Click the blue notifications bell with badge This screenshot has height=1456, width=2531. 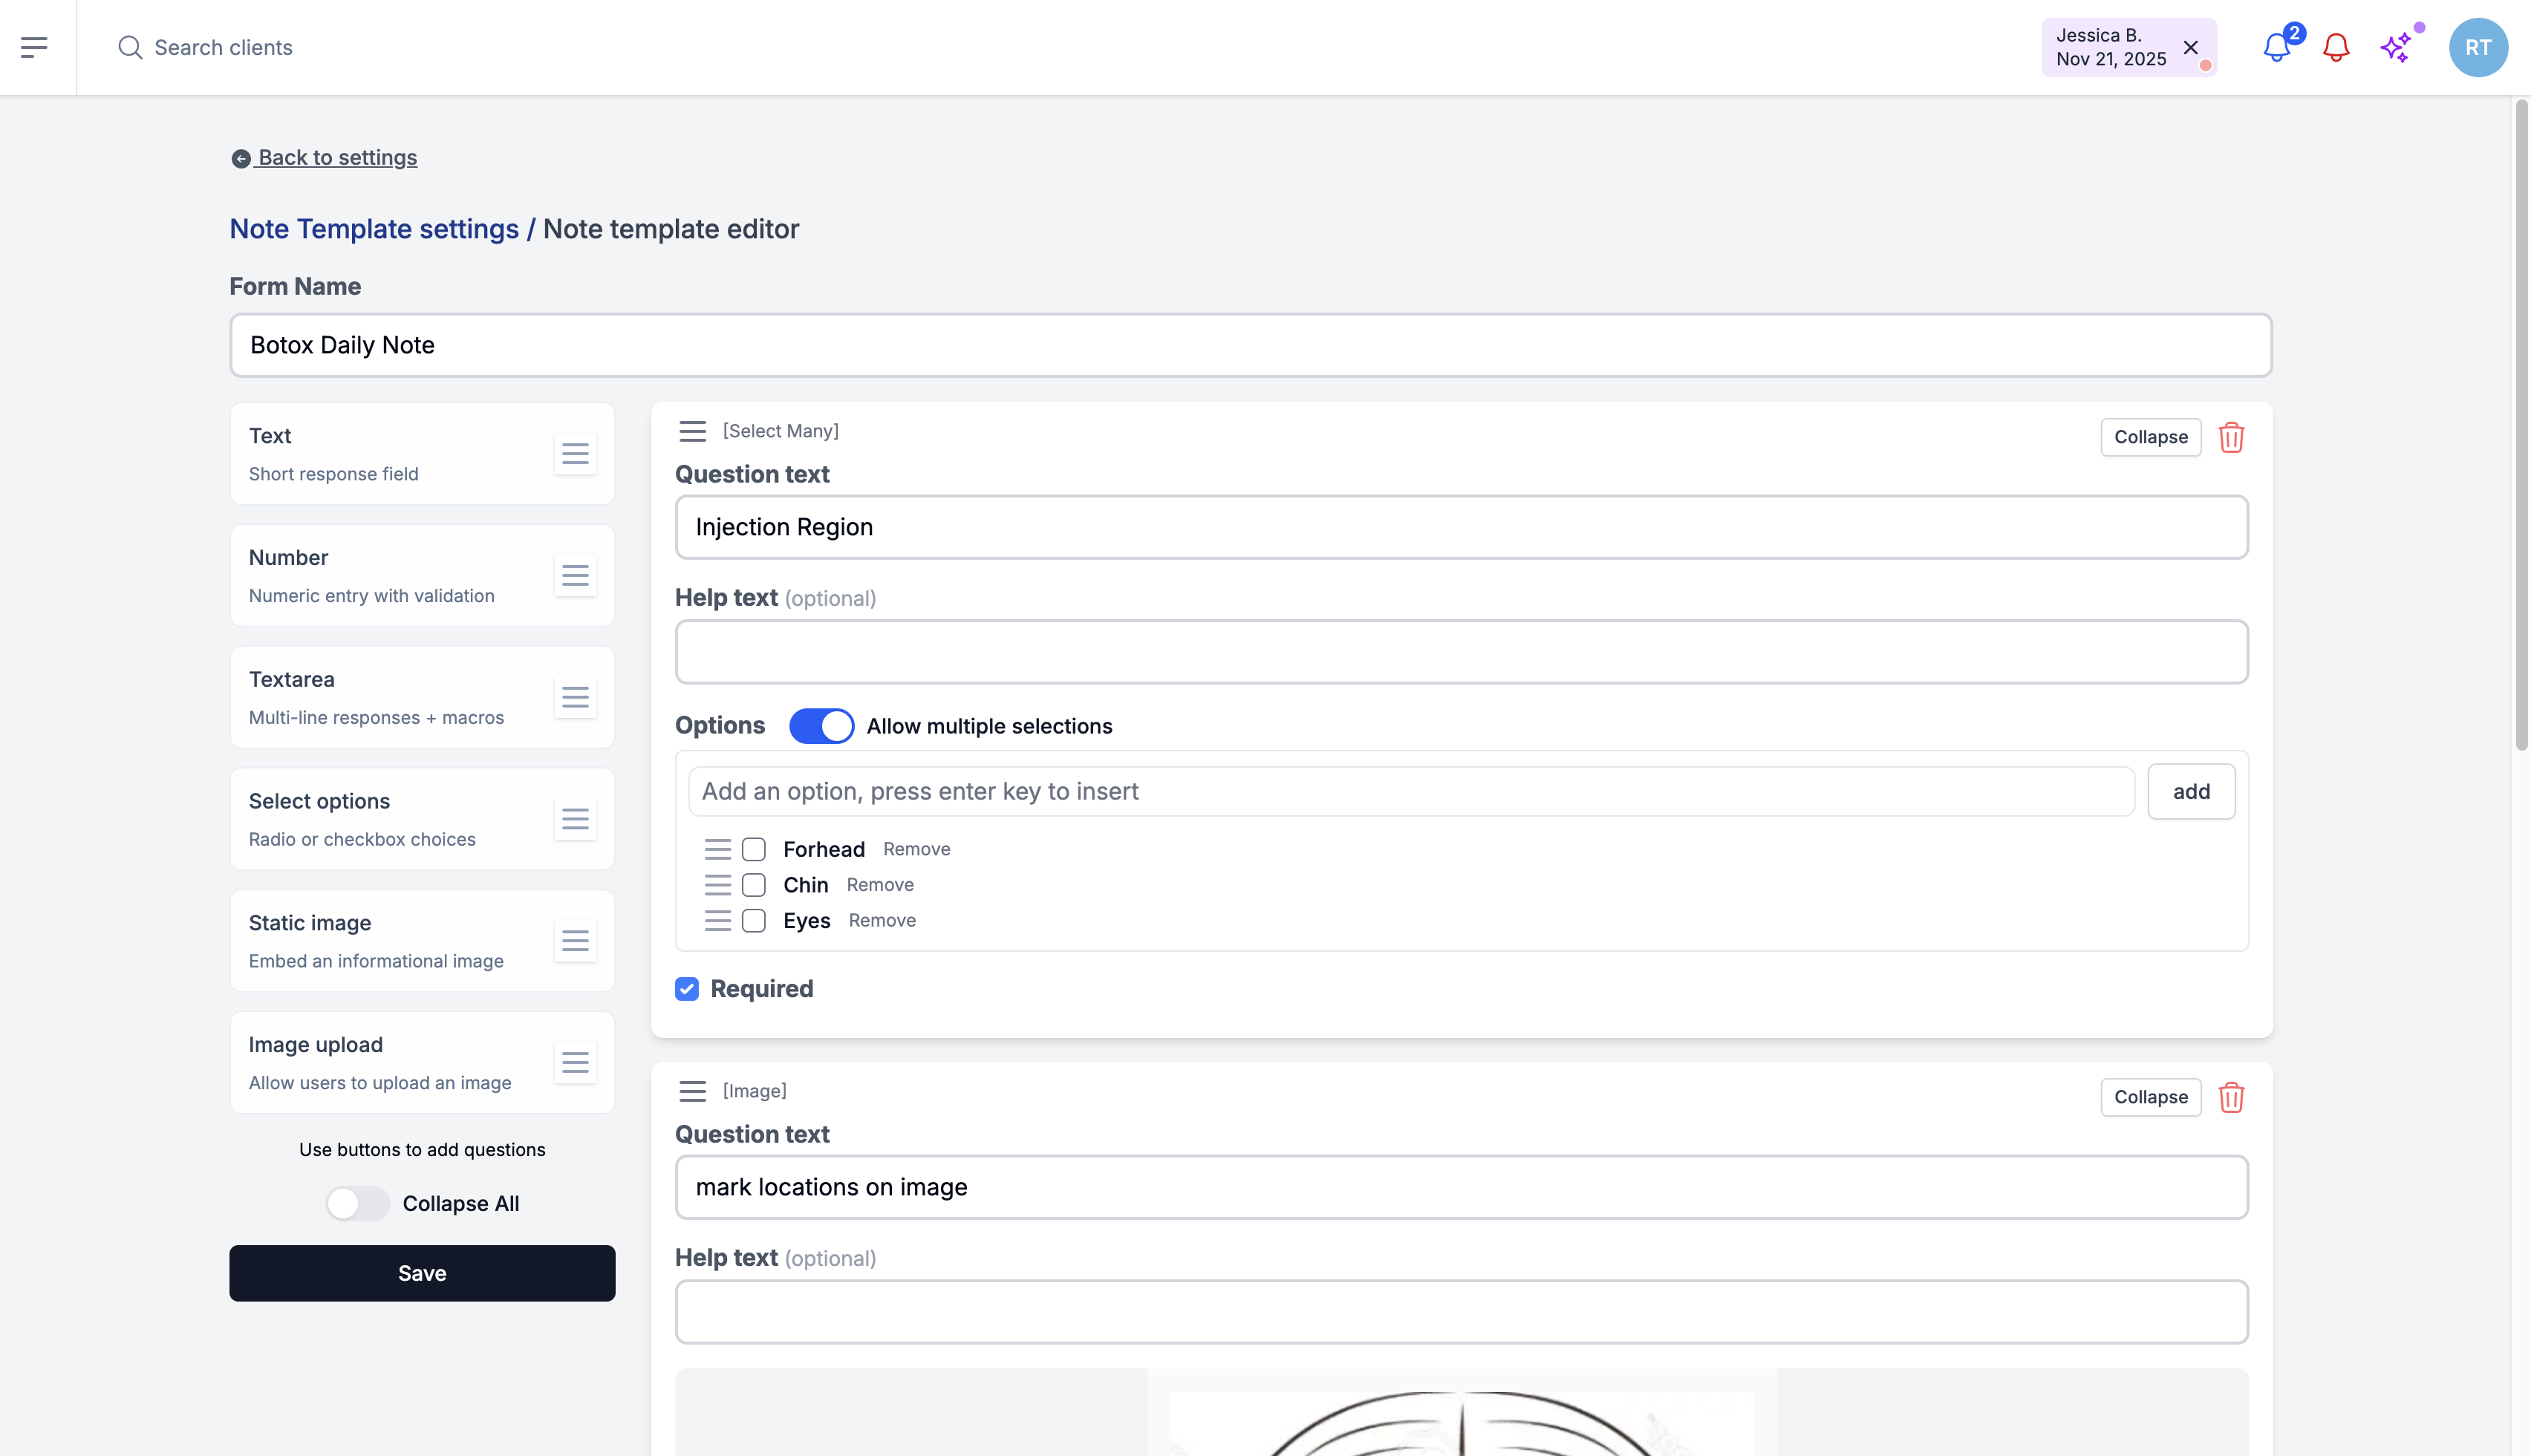2277,47
